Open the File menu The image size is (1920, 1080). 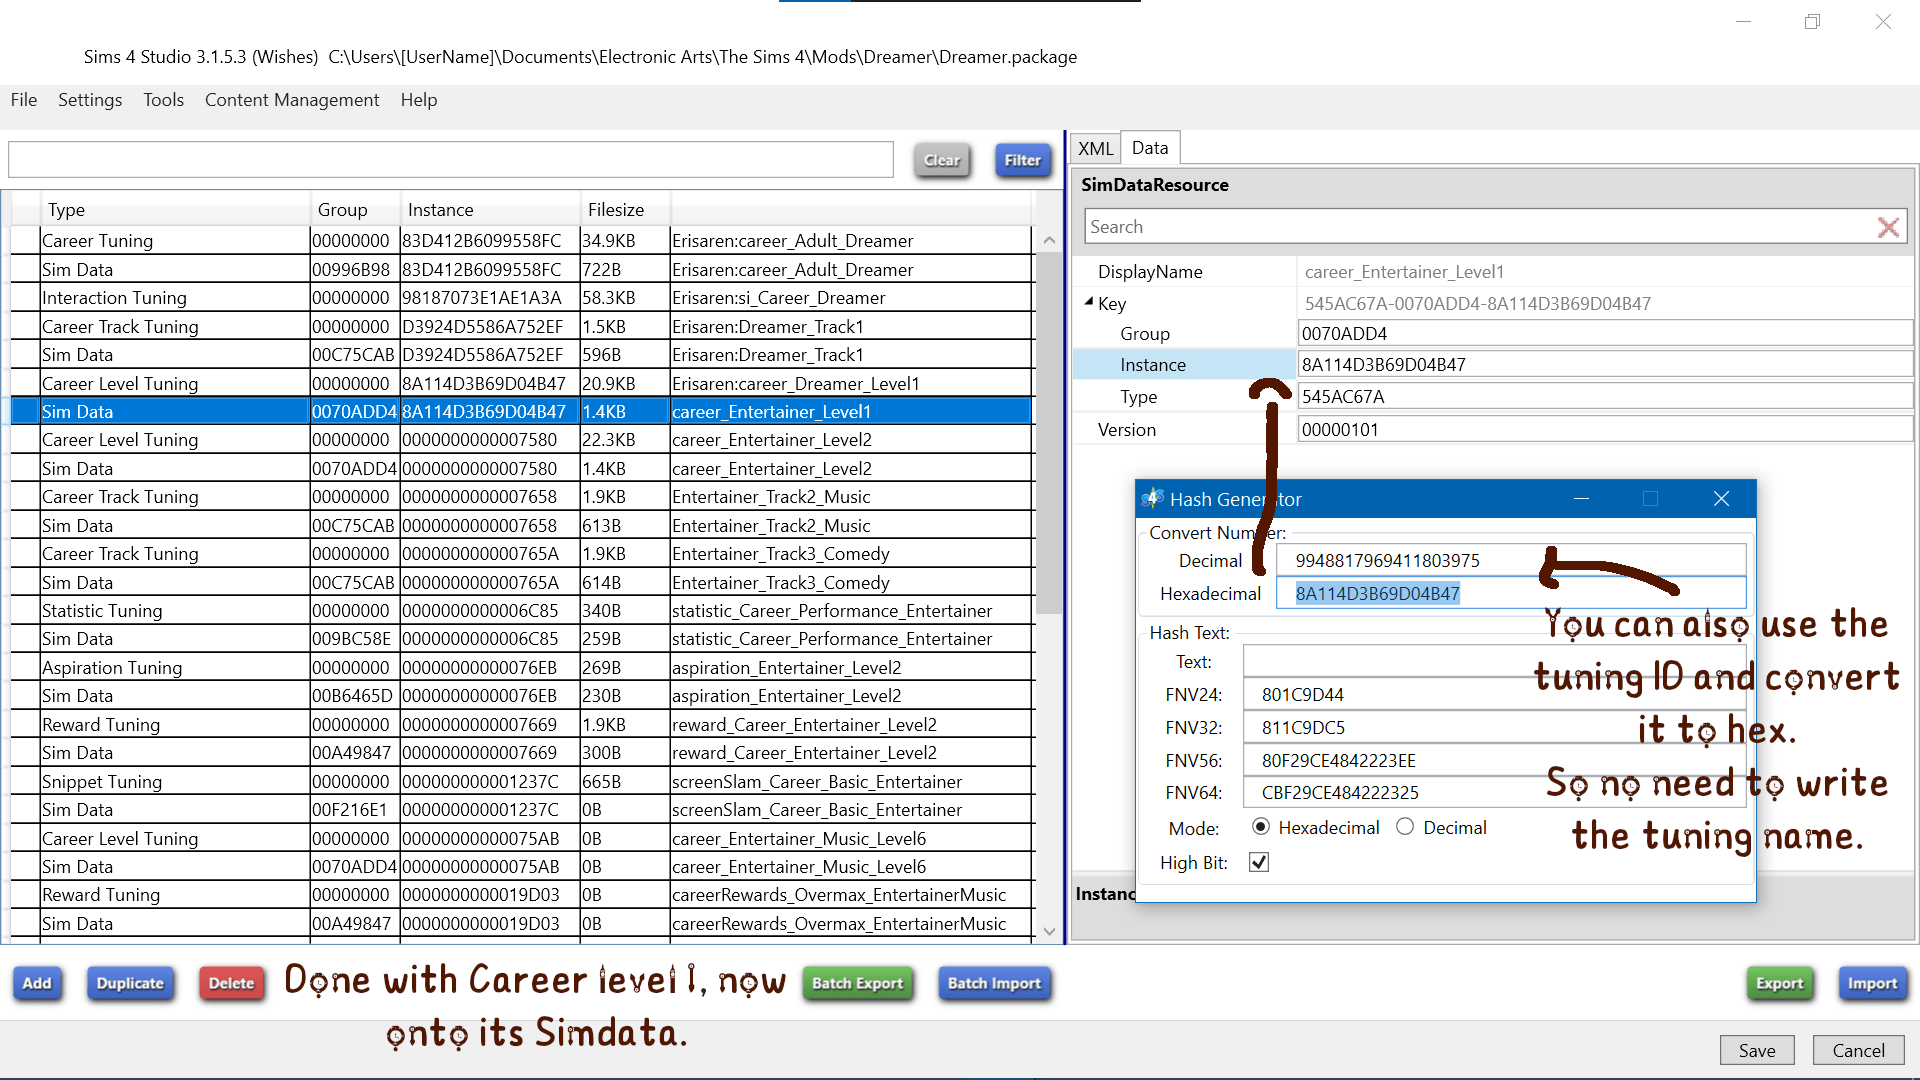[x=24, y=100]
